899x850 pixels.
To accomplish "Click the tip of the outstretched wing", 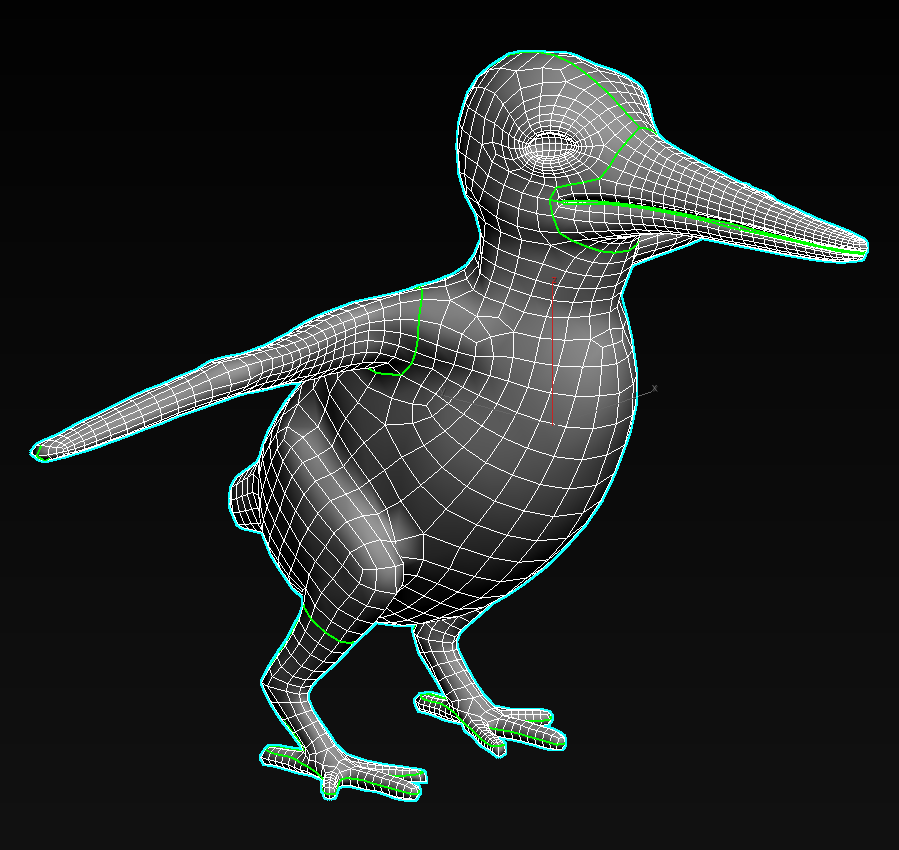I will coord(40,451).
